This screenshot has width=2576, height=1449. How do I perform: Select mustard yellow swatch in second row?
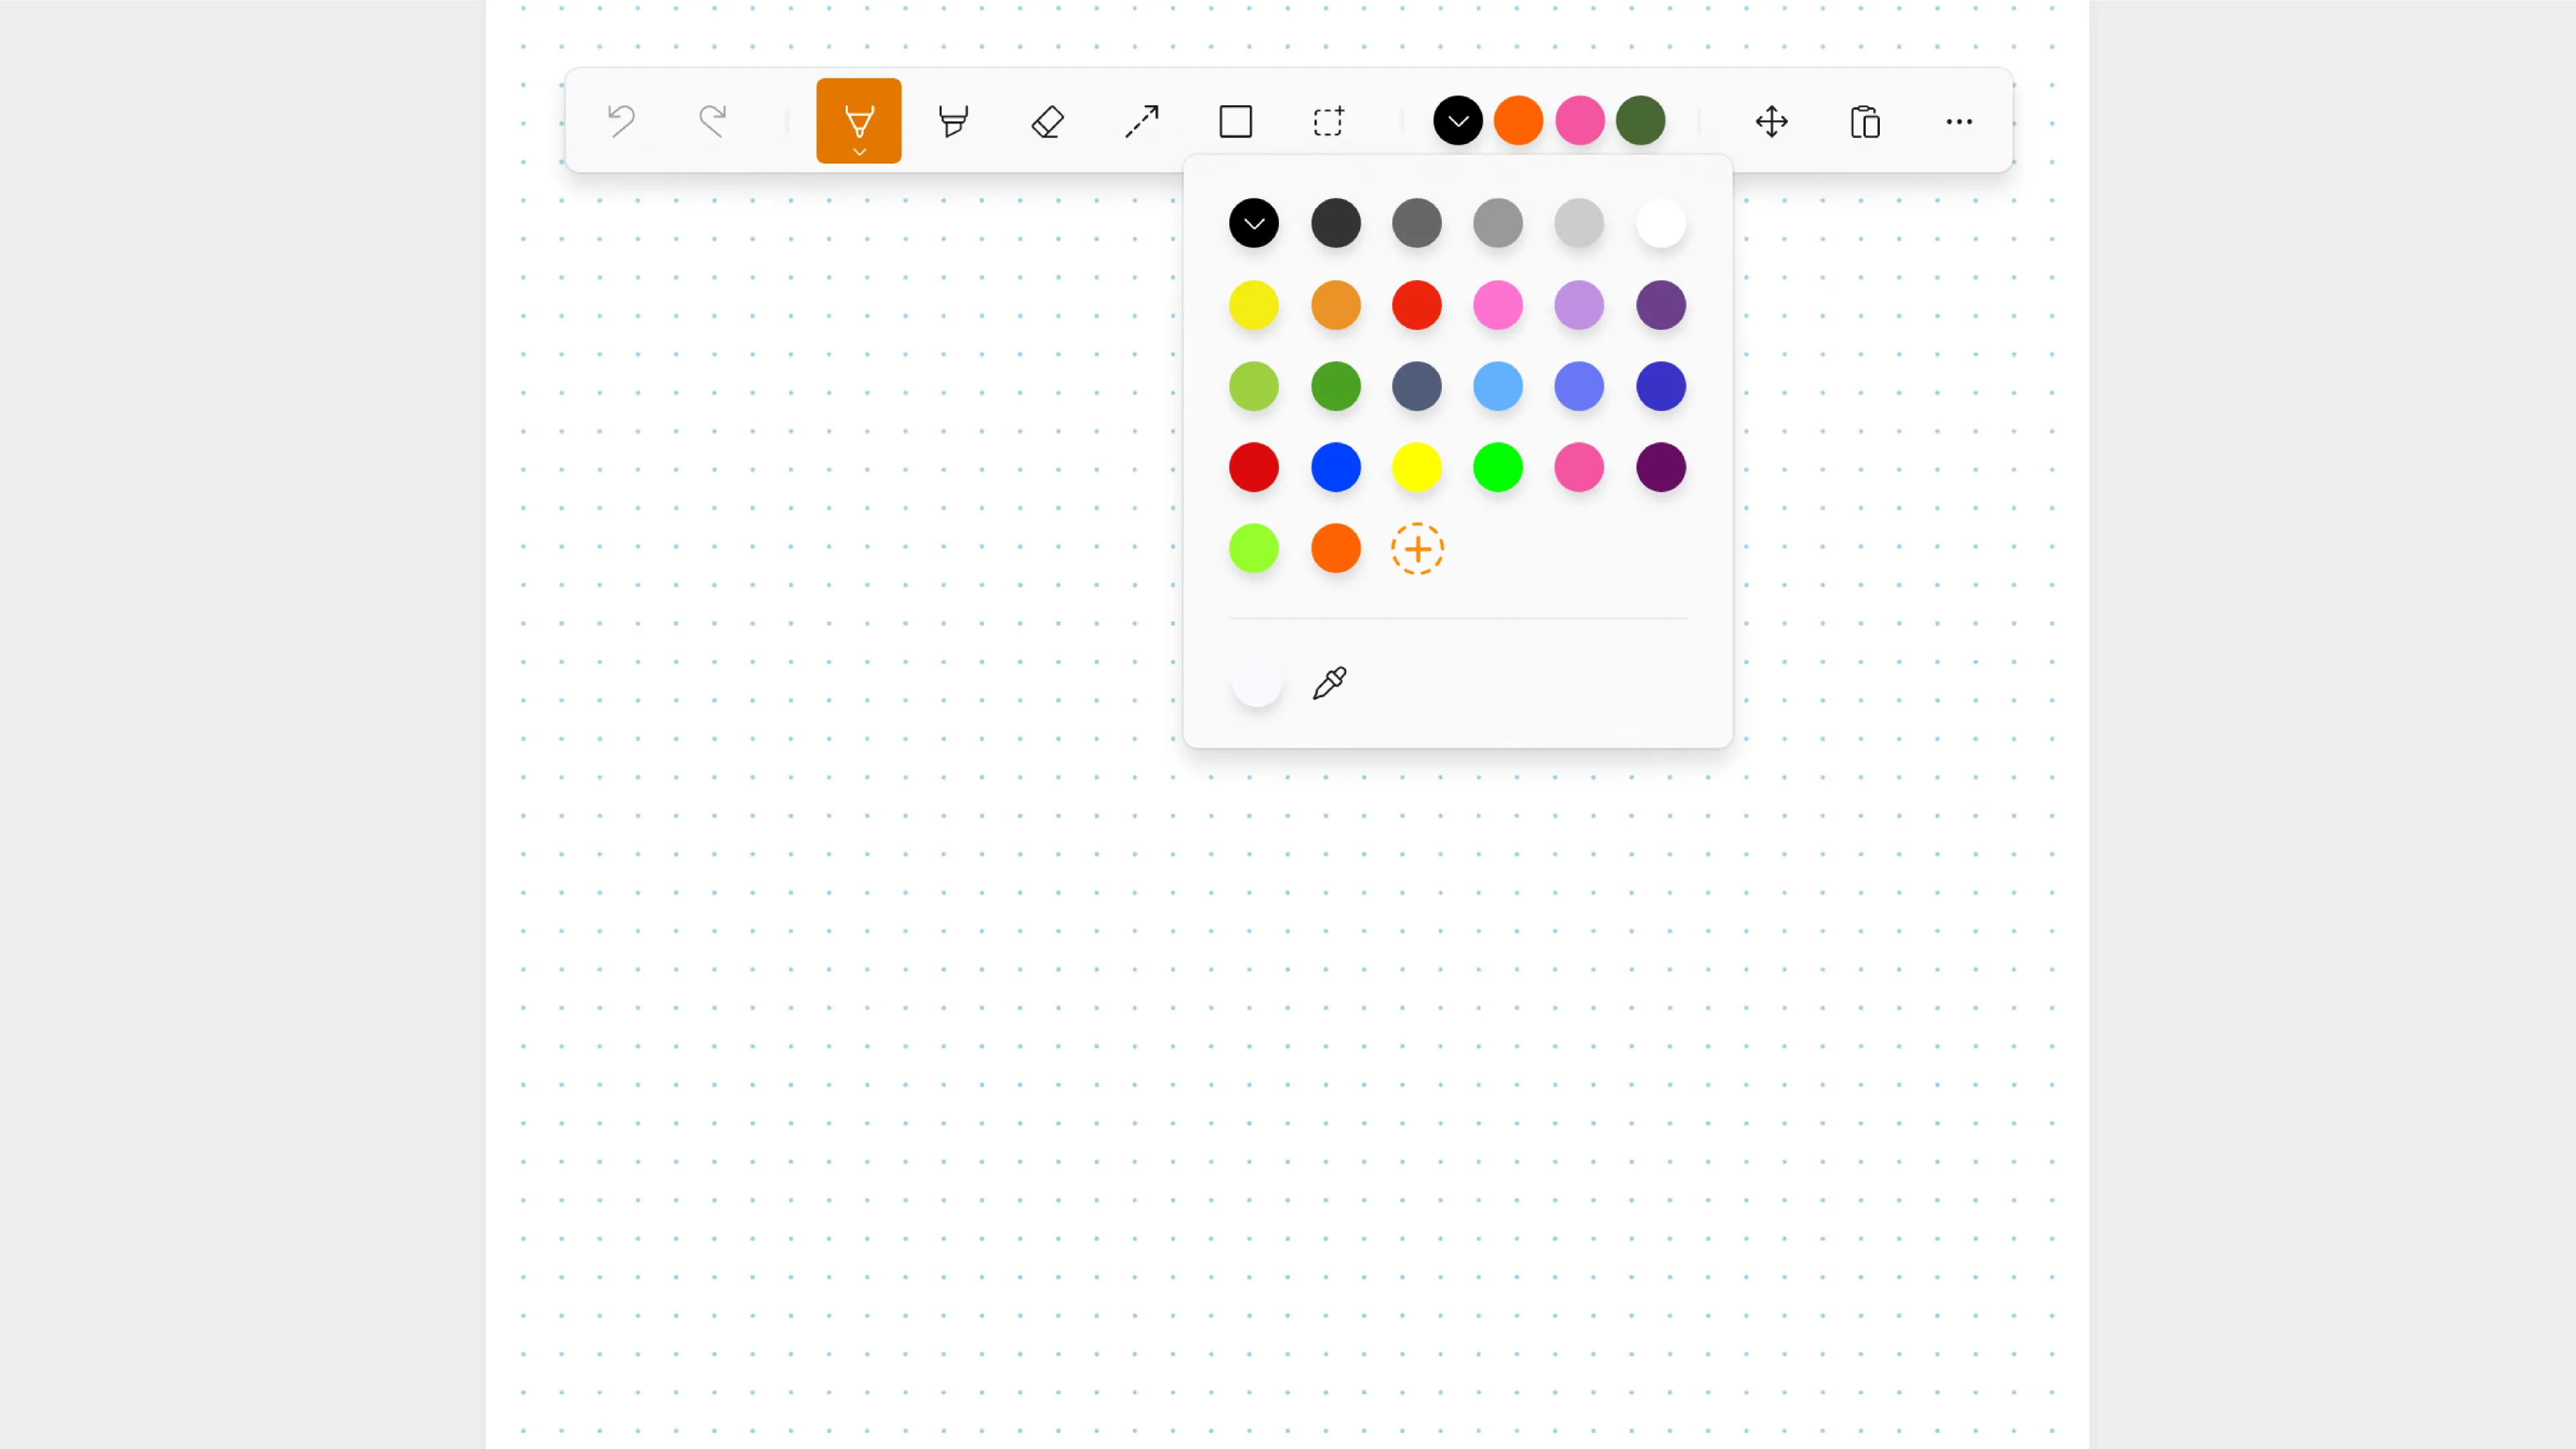[1254, 305]
